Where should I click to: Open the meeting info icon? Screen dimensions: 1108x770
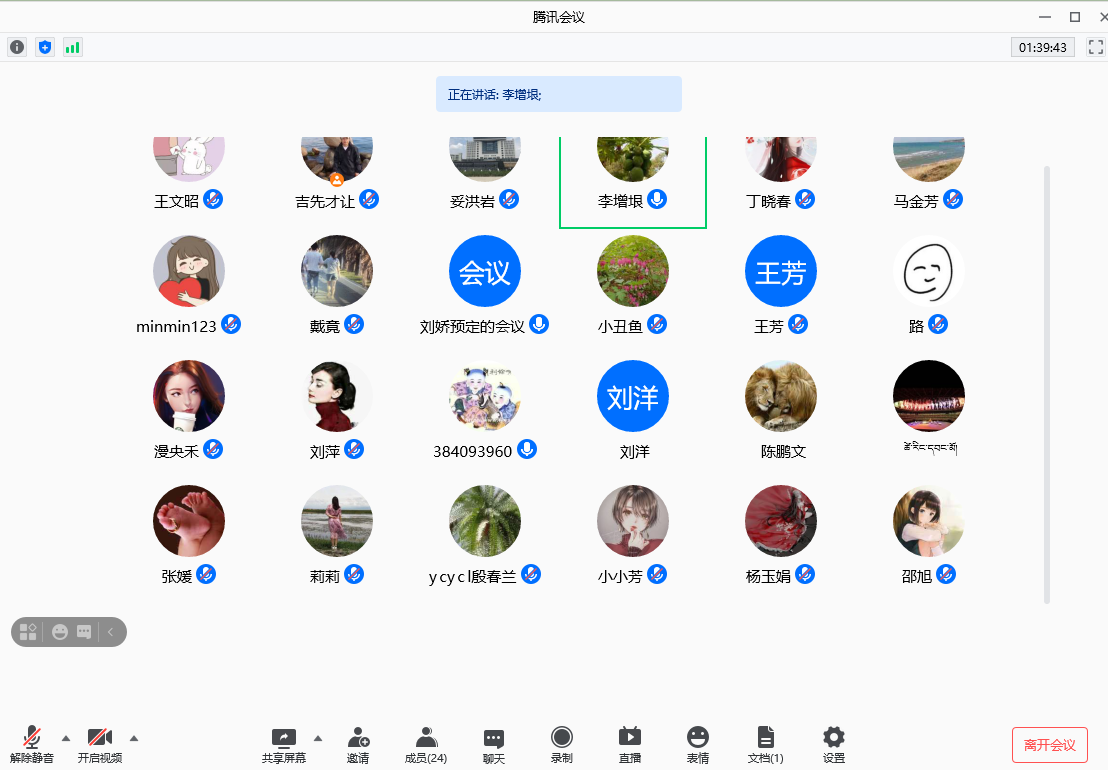17,47
